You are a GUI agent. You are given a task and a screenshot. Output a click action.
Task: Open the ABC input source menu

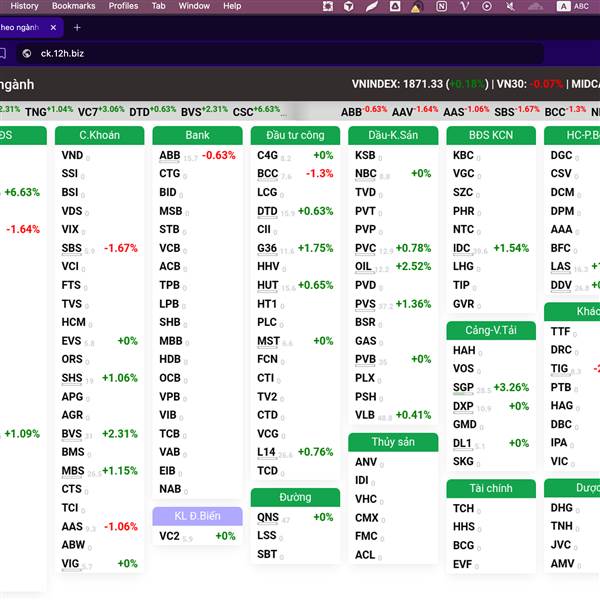573,6
